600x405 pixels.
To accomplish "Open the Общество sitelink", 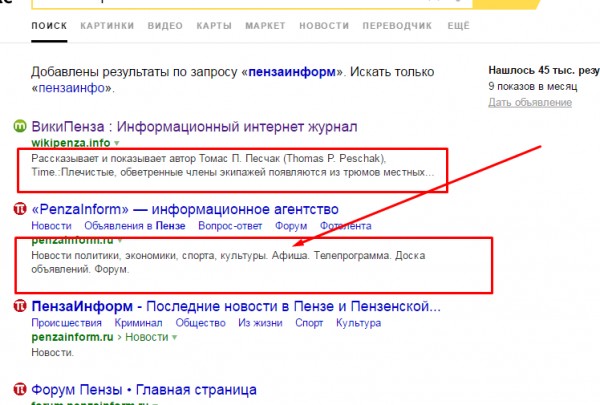I will (200, 323).
